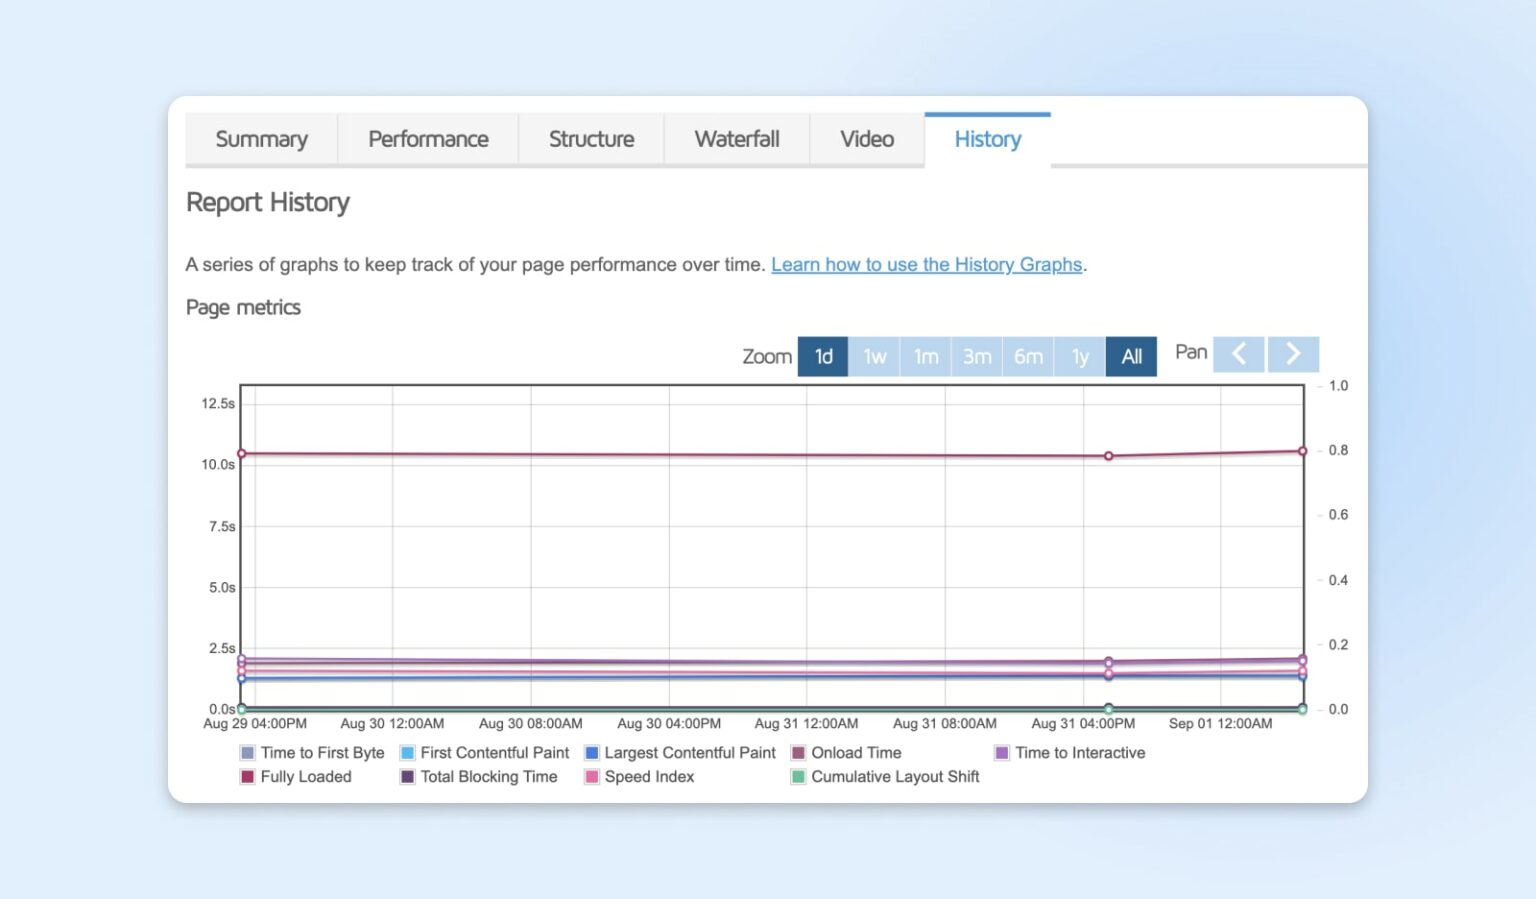This screenshot has width=1536, height=899.
Task: Click the Cumulative Layout Shift legend square
Action: (x=797, y=777)
